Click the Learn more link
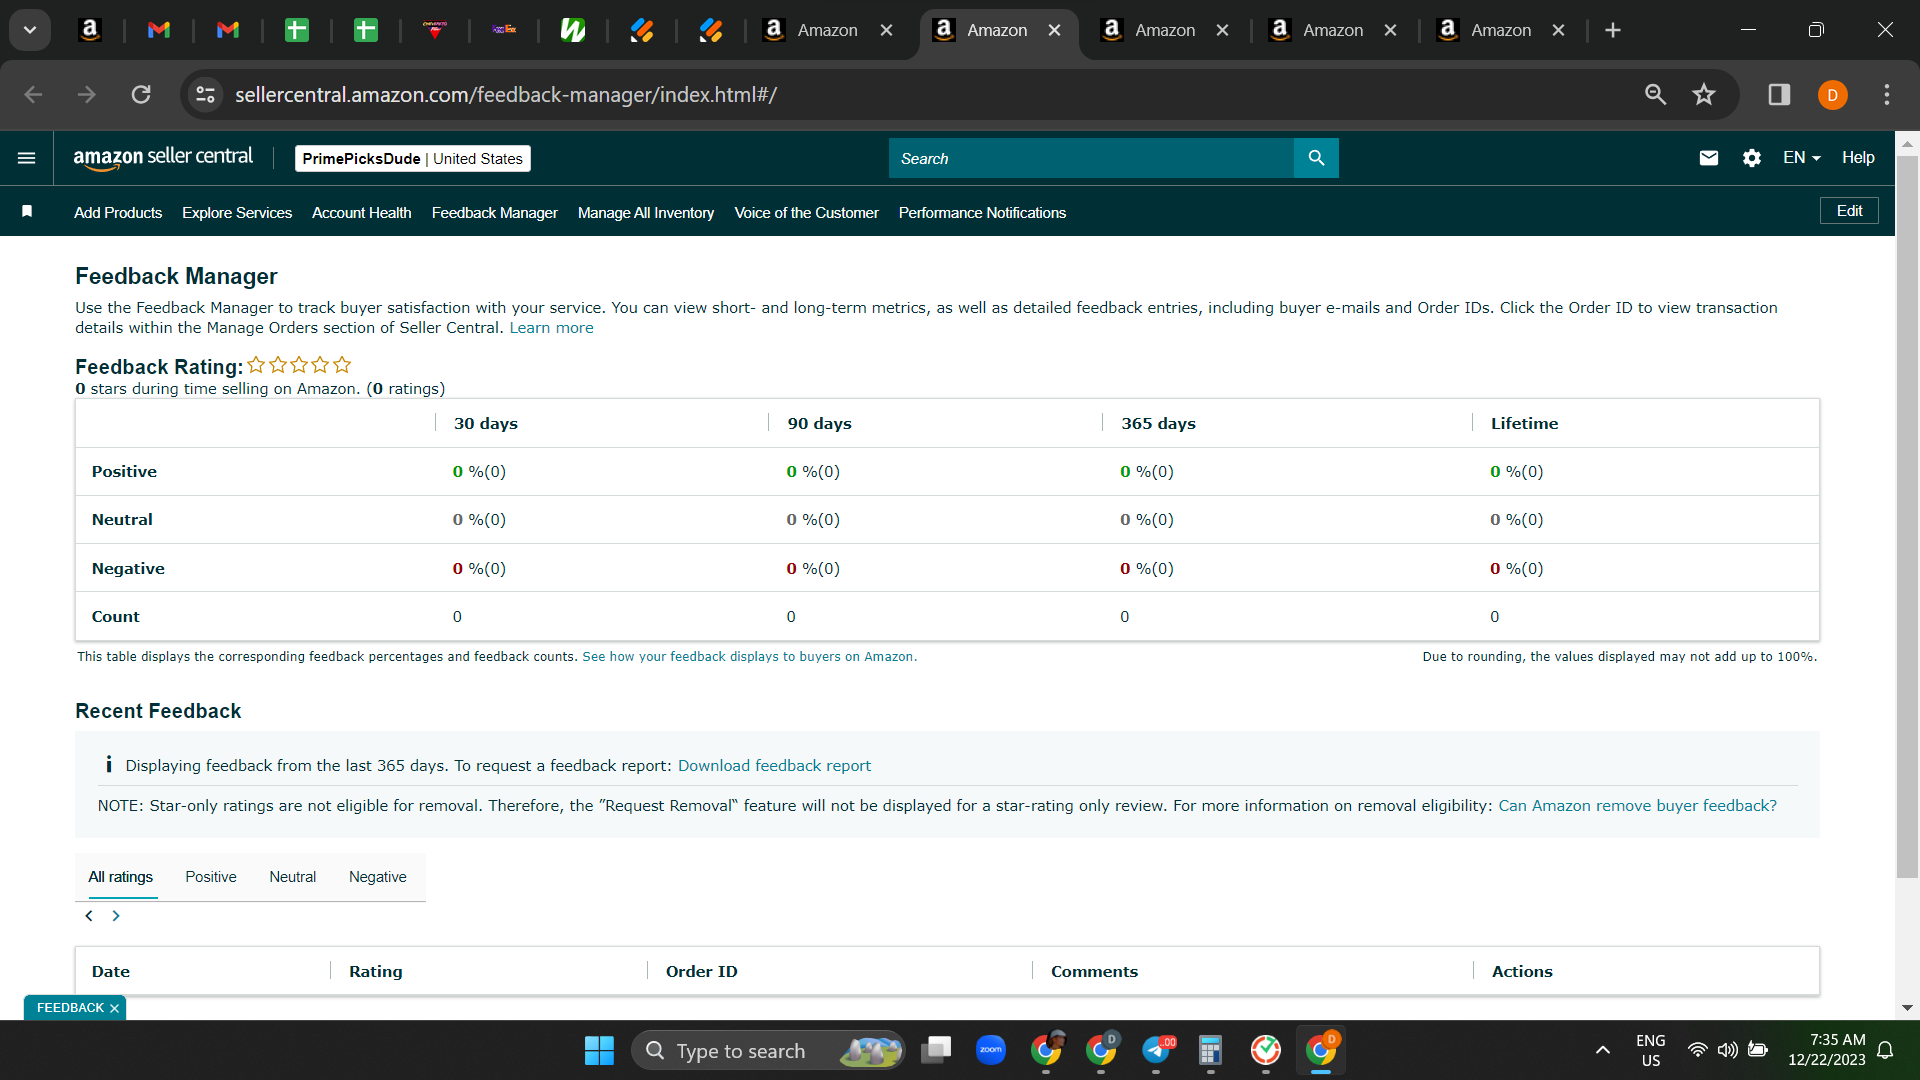Screen dimensions: 1920x1080 coord(551,328)
